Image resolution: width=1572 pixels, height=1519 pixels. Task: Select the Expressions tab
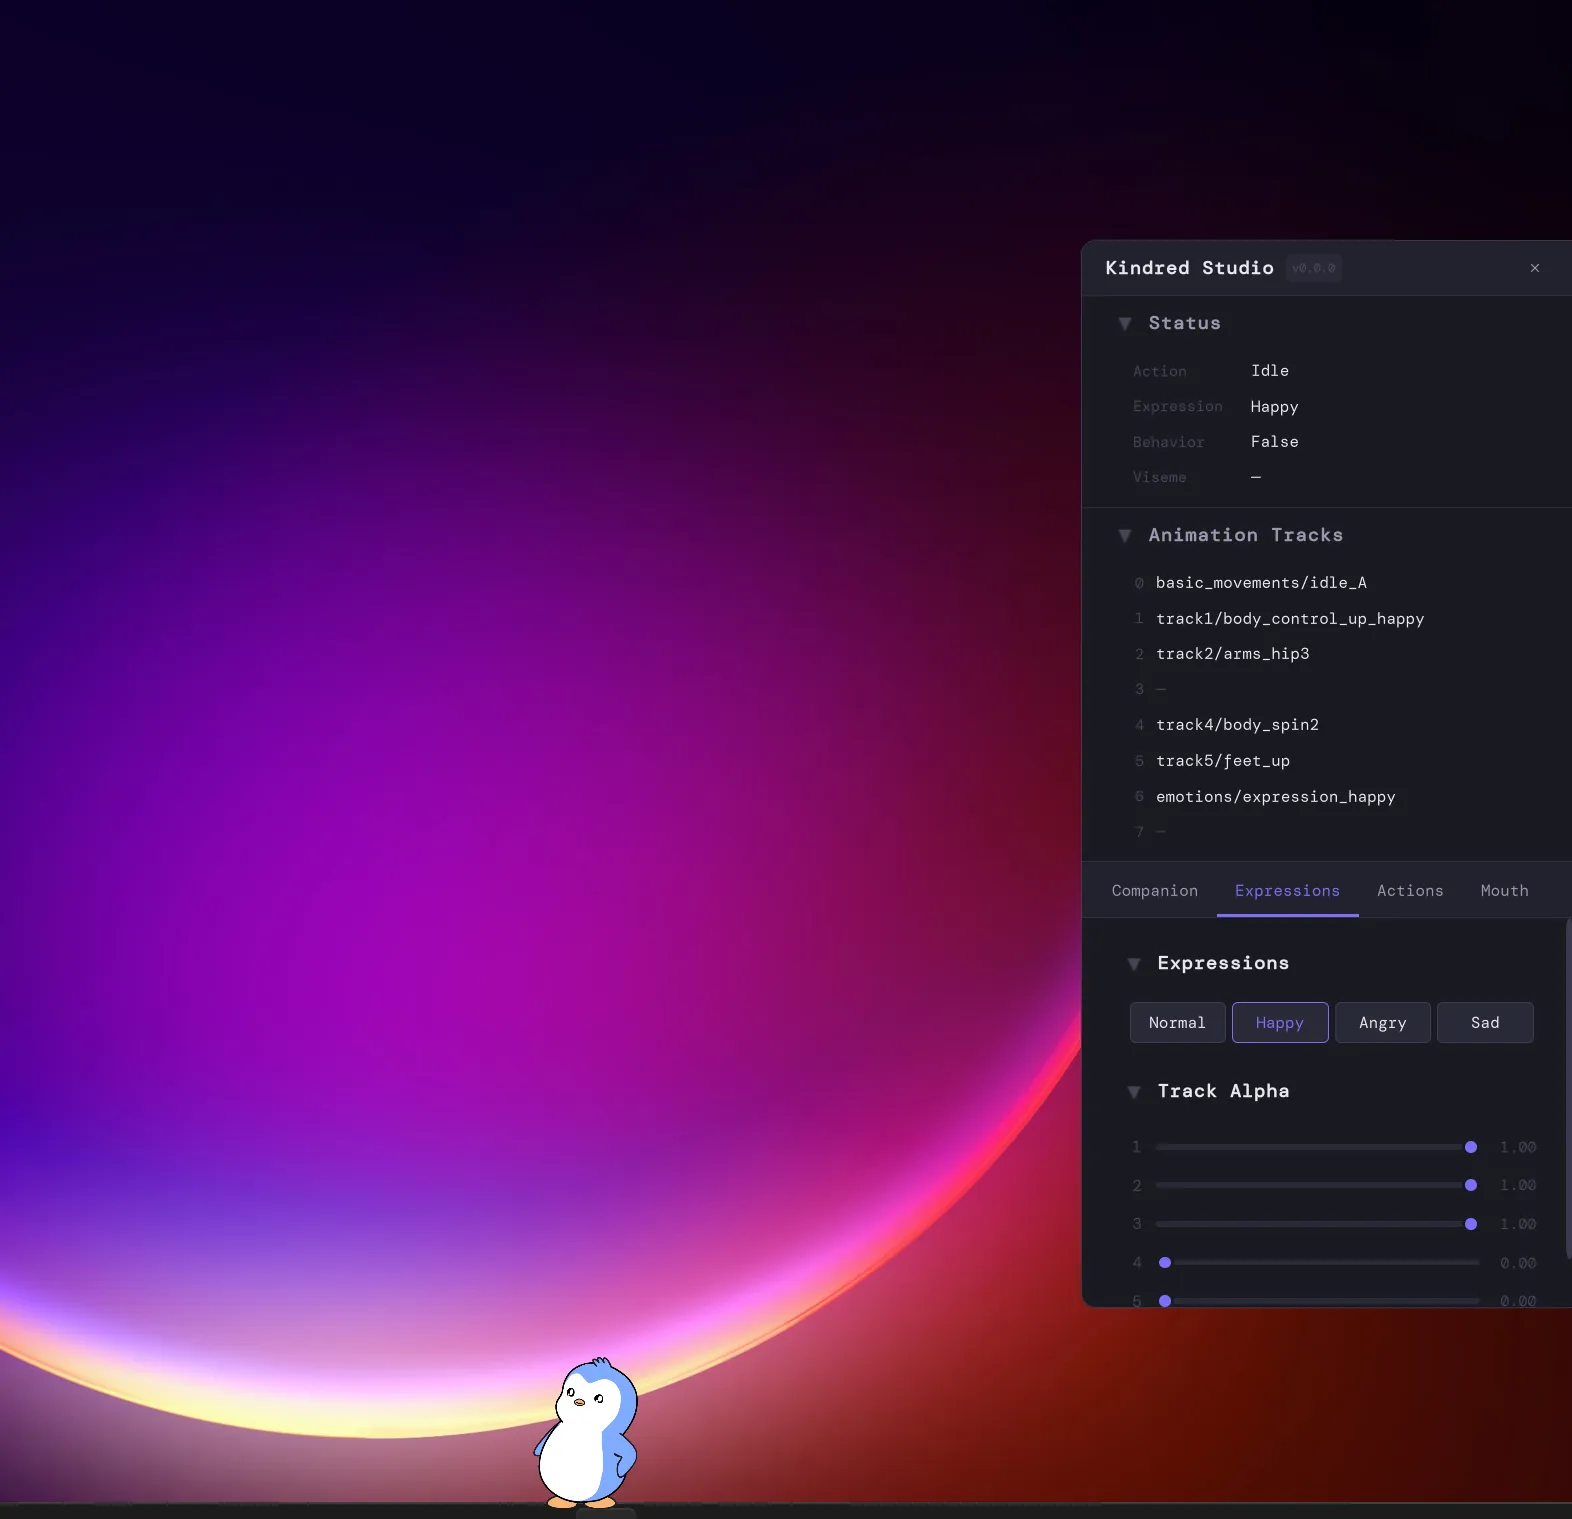tap(1286, 891)
